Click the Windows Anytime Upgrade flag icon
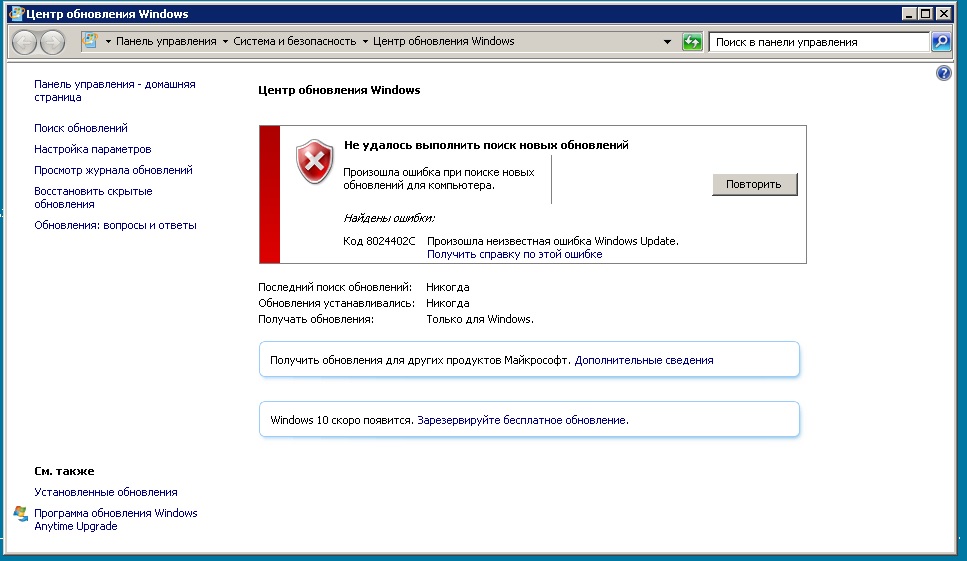The width and height of the screenshot is (967, 561). 20,514
